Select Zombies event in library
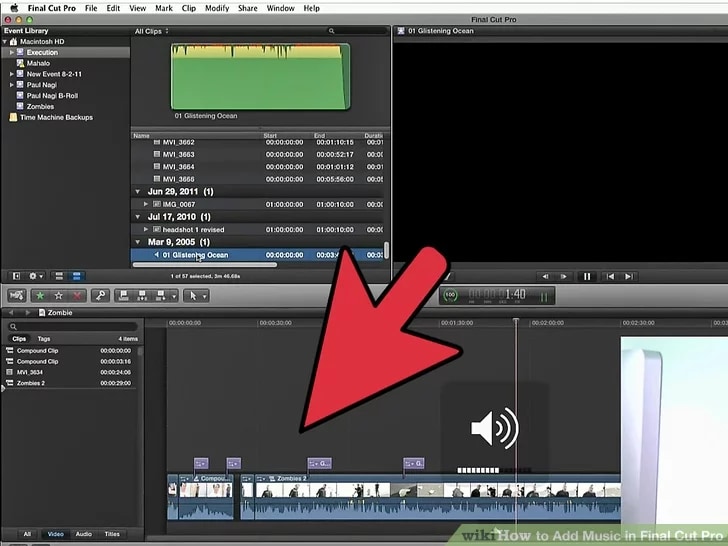Viewport: 728px width, 546px height. pos(40,106)
